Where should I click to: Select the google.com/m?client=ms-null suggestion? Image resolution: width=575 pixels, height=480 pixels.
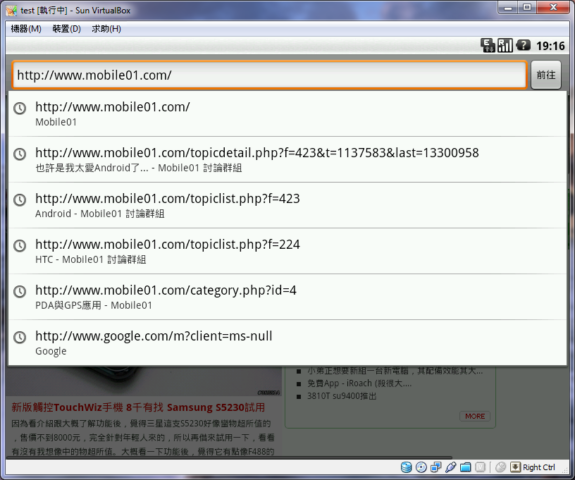[288, 343]
